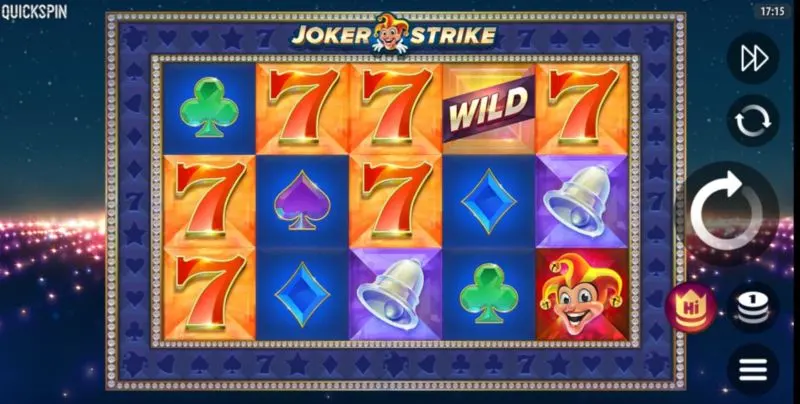800x404 pixels.
Task: Click the large spin button
Action: coord(729,213)
